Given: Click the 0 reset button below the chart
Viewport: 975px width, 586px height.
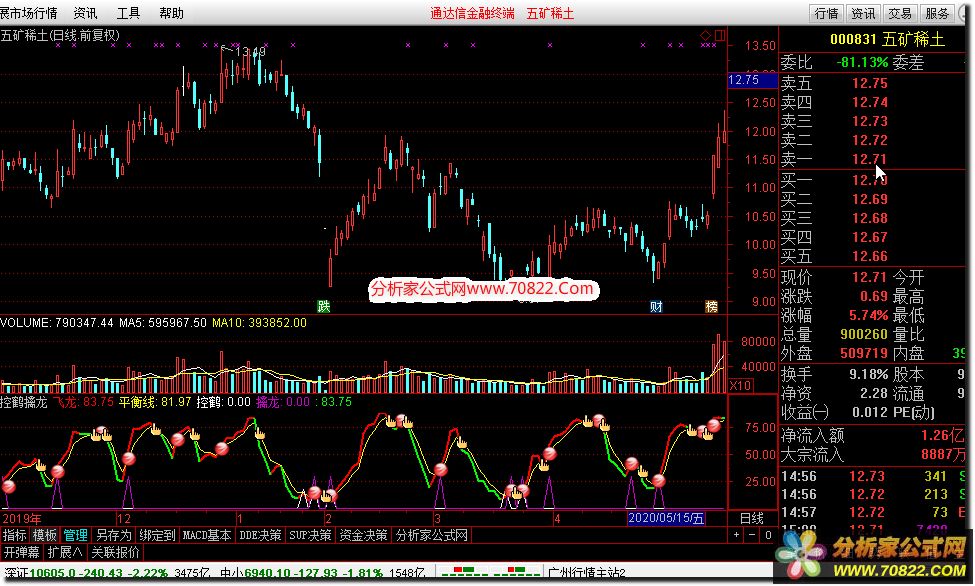Looking at the screenshot, I should pyautogui.click(x=768, y=535).
